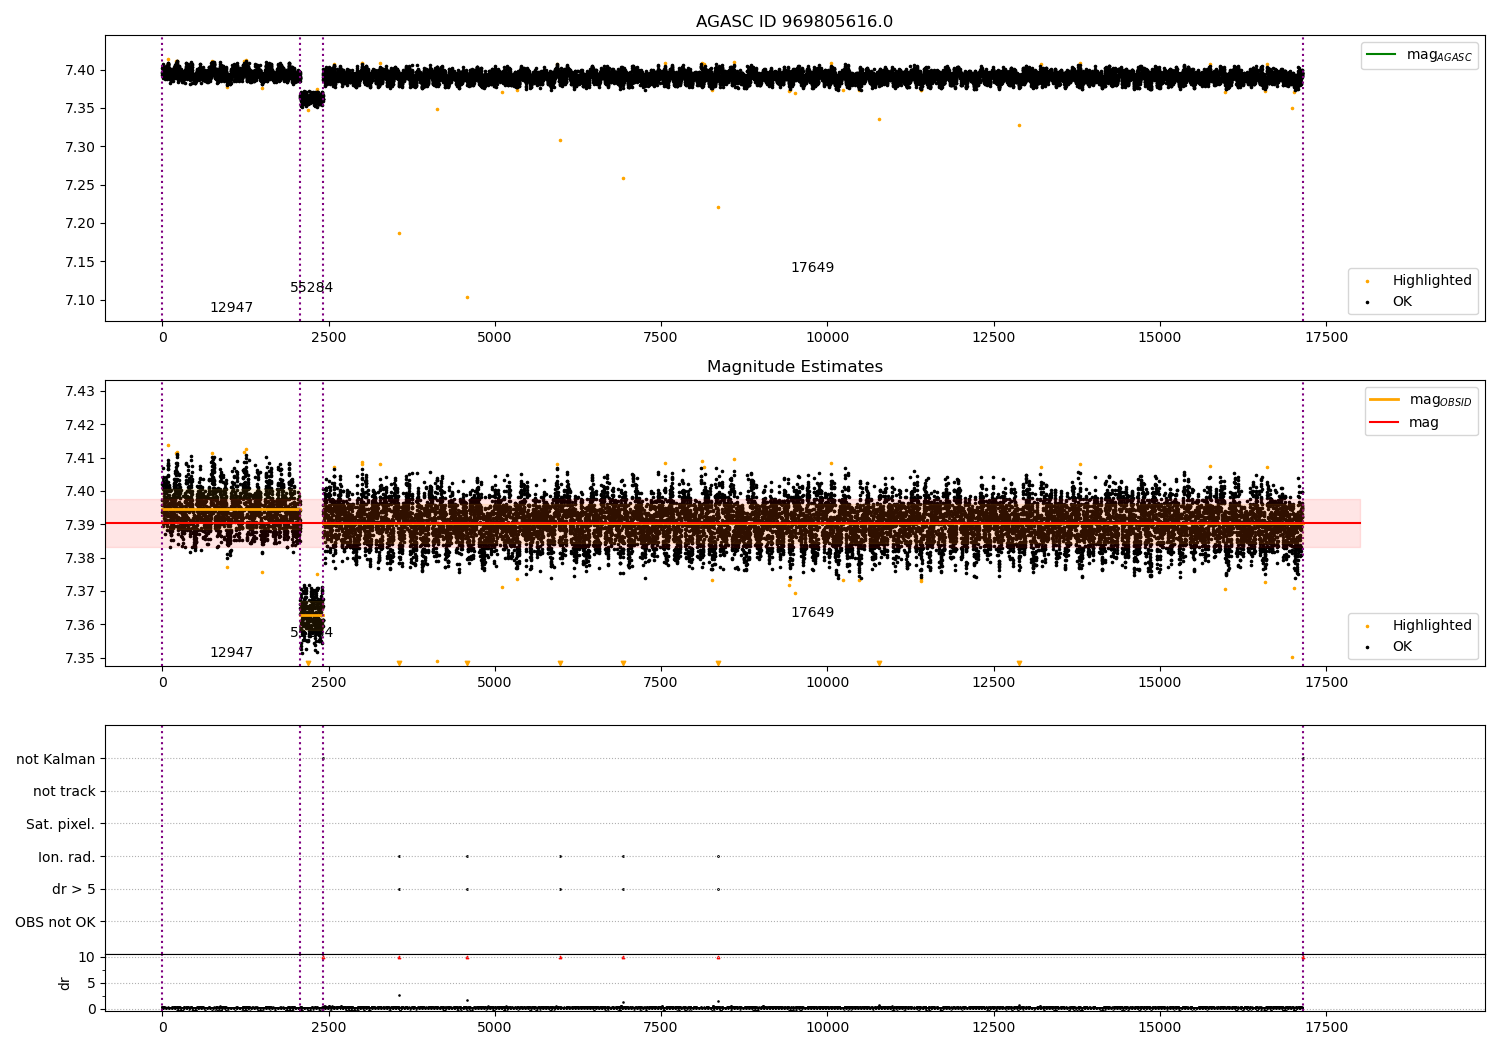Click the 7.39 y-axis tick label
Viewport: 1500px width, 1050px height.
[80, 525]
